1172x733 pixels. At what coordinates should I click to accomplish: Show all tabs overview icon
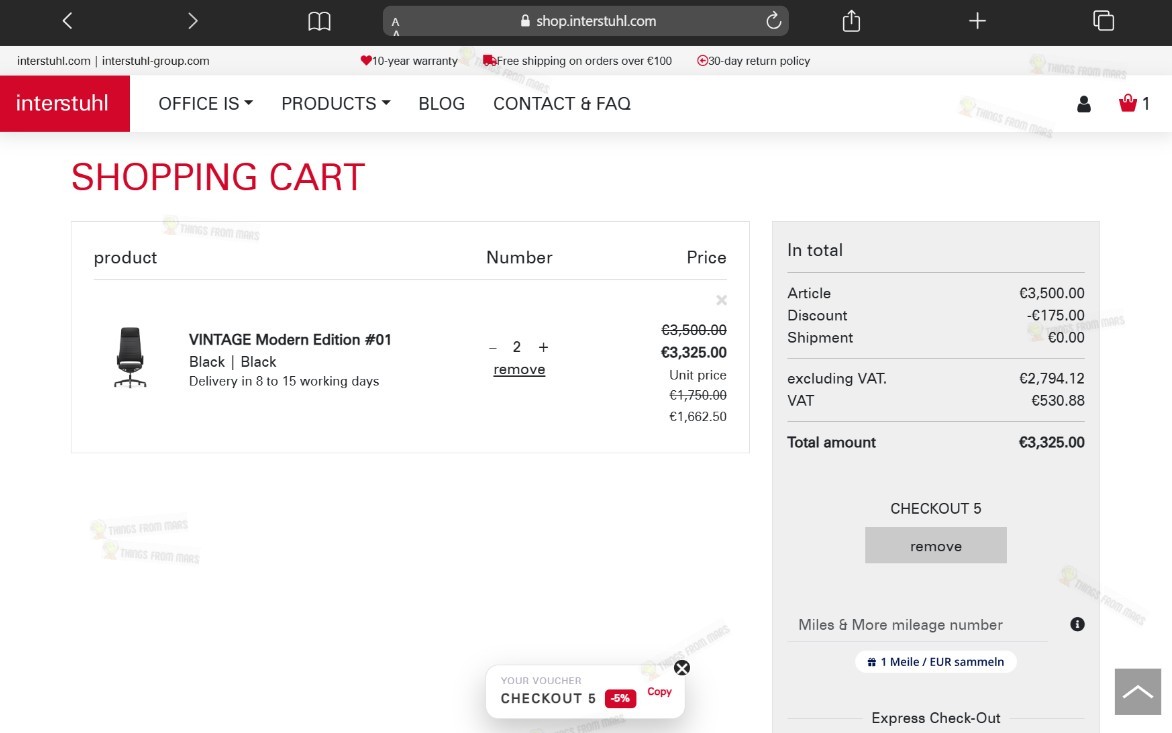1103,21
